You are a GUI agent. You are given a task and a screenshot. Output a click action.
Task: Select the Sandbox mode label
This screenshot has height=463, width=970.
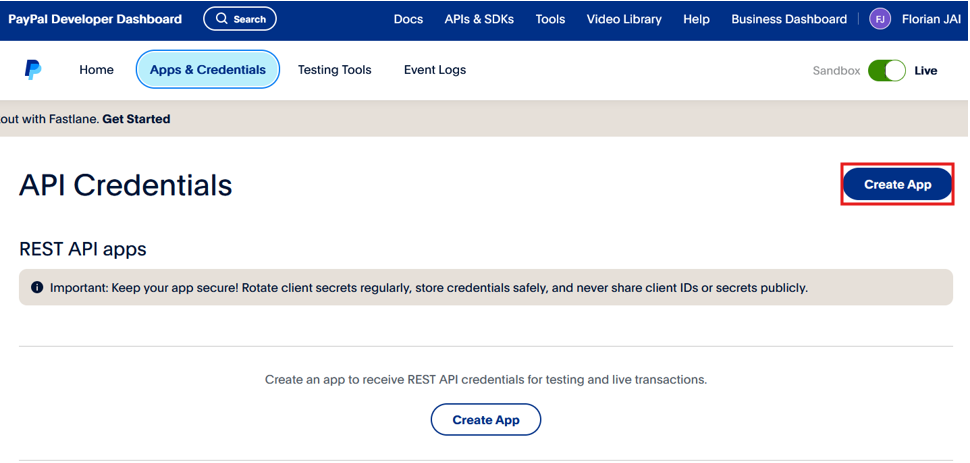(836, 71)
